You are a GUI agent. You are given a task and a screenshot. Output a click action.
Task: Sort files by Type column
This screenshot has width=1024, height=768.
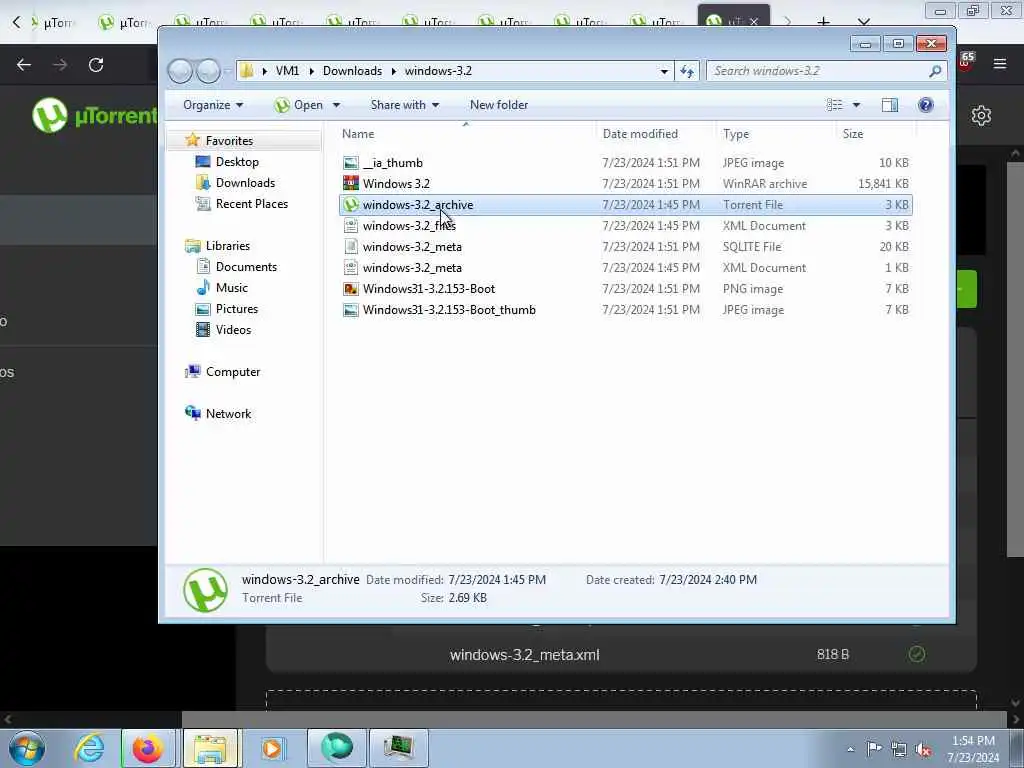click(736, 134)
